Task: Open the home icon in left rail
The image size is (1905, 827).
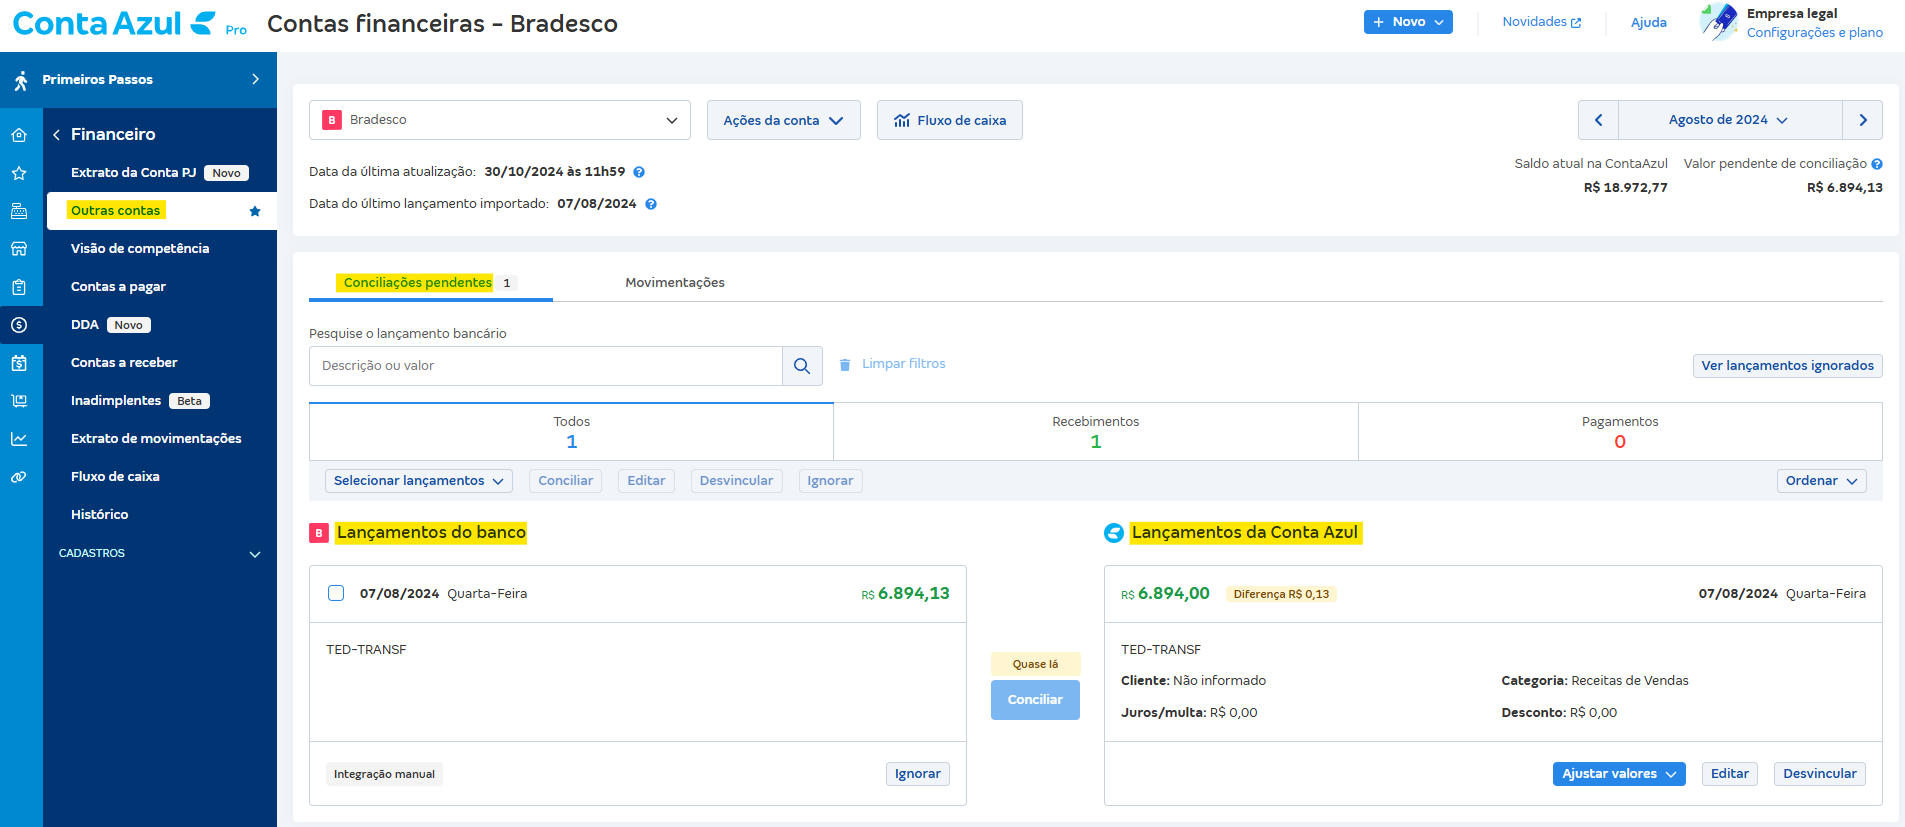Action: 19,135
